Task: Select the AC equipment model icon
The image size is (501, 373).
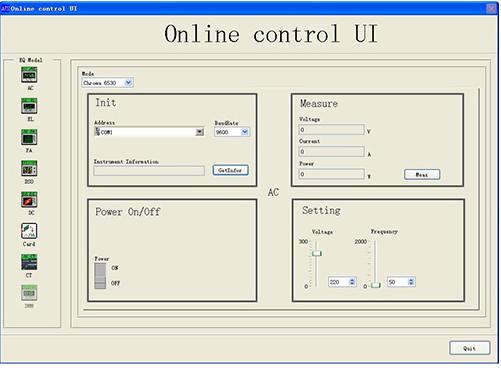Action: point(29,75)
